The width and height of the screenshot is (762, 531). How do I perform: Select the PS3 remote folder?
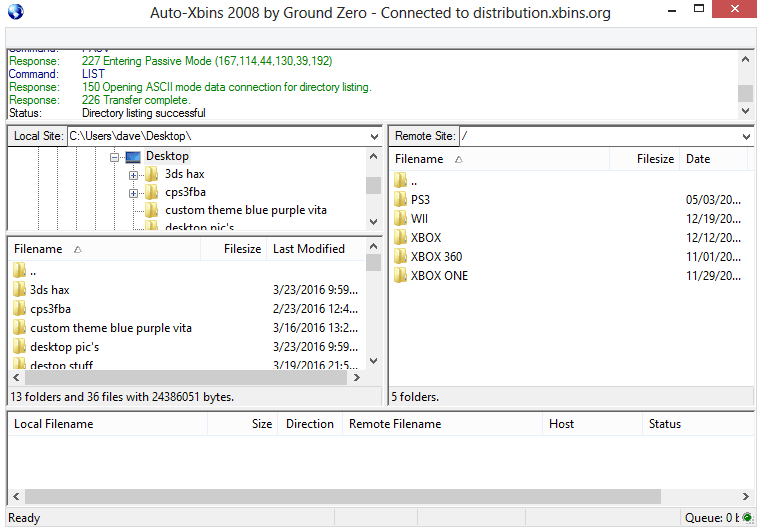click(x=420, y=200)
